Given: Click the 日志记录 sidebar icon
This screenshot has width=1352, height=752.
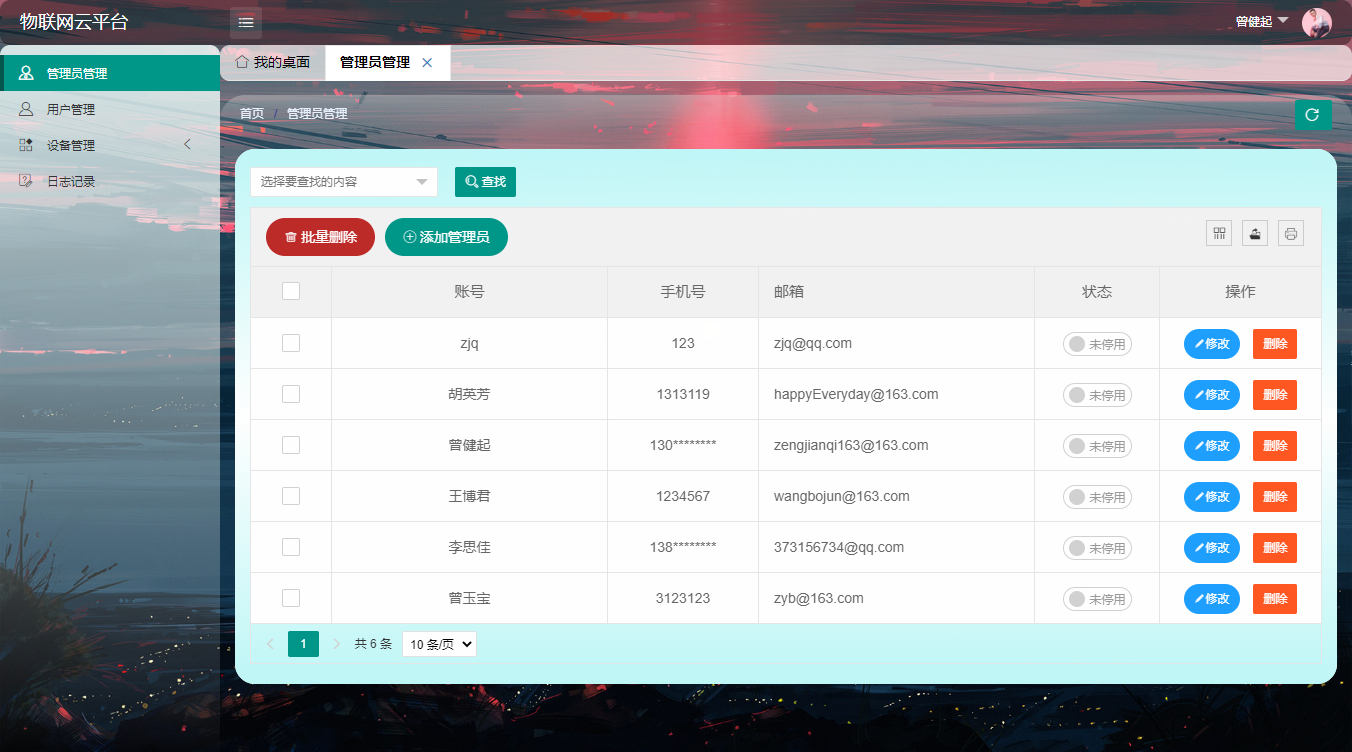Looking at the screenshot, I should point(26,181).
